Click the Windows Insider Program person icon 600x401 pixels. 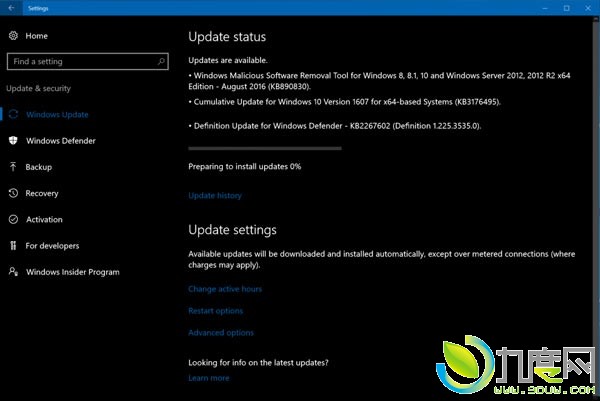point(13,272)
